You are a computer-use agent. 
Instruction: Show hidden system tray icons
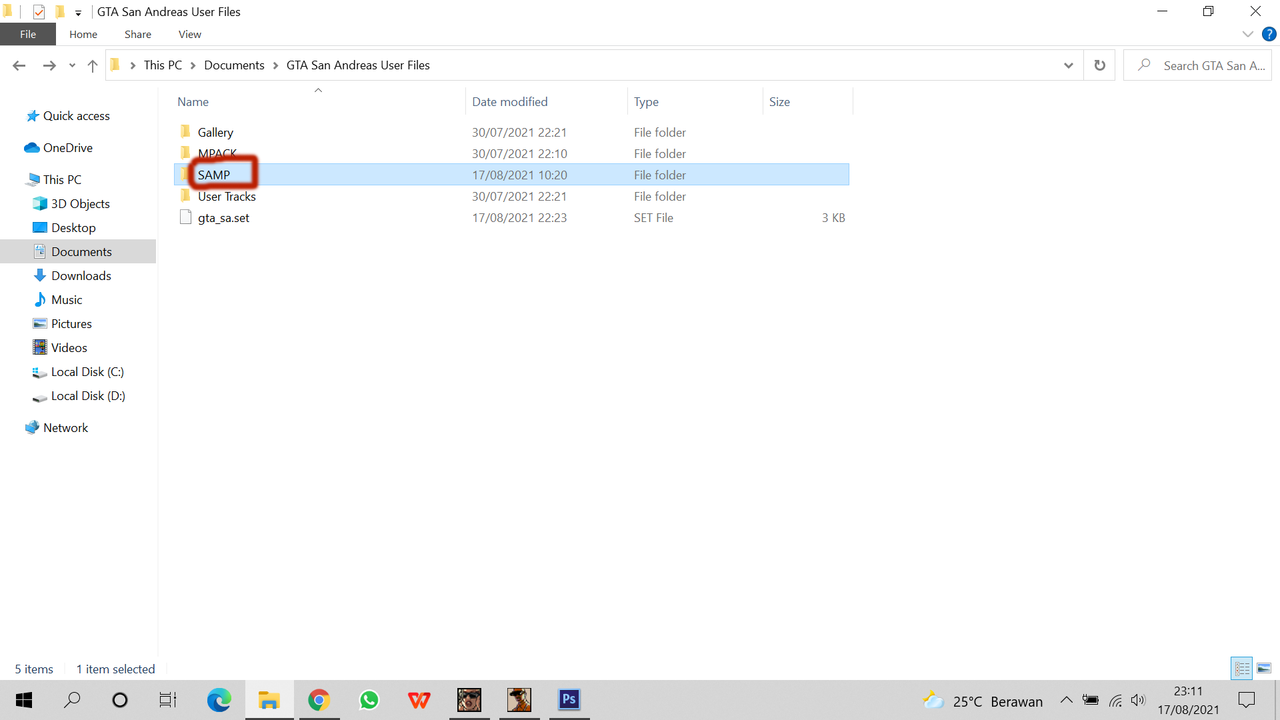(x=1066, y=701)
